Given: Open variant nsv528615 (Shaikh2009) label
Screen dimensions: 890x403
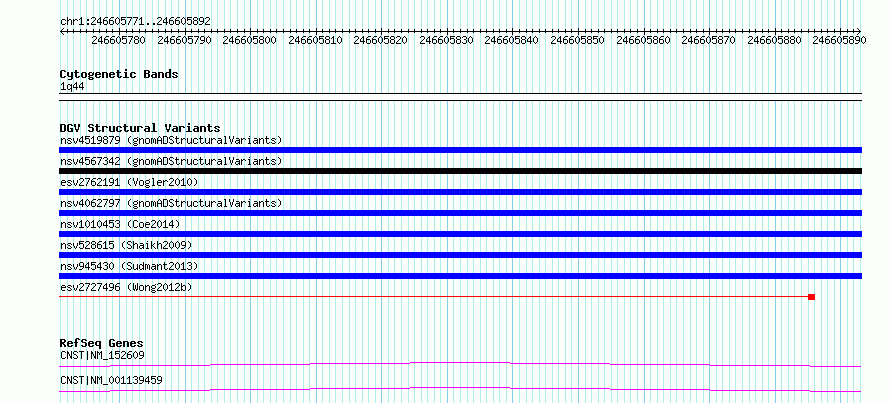Looking at the screenshot, I should [126, 245].
